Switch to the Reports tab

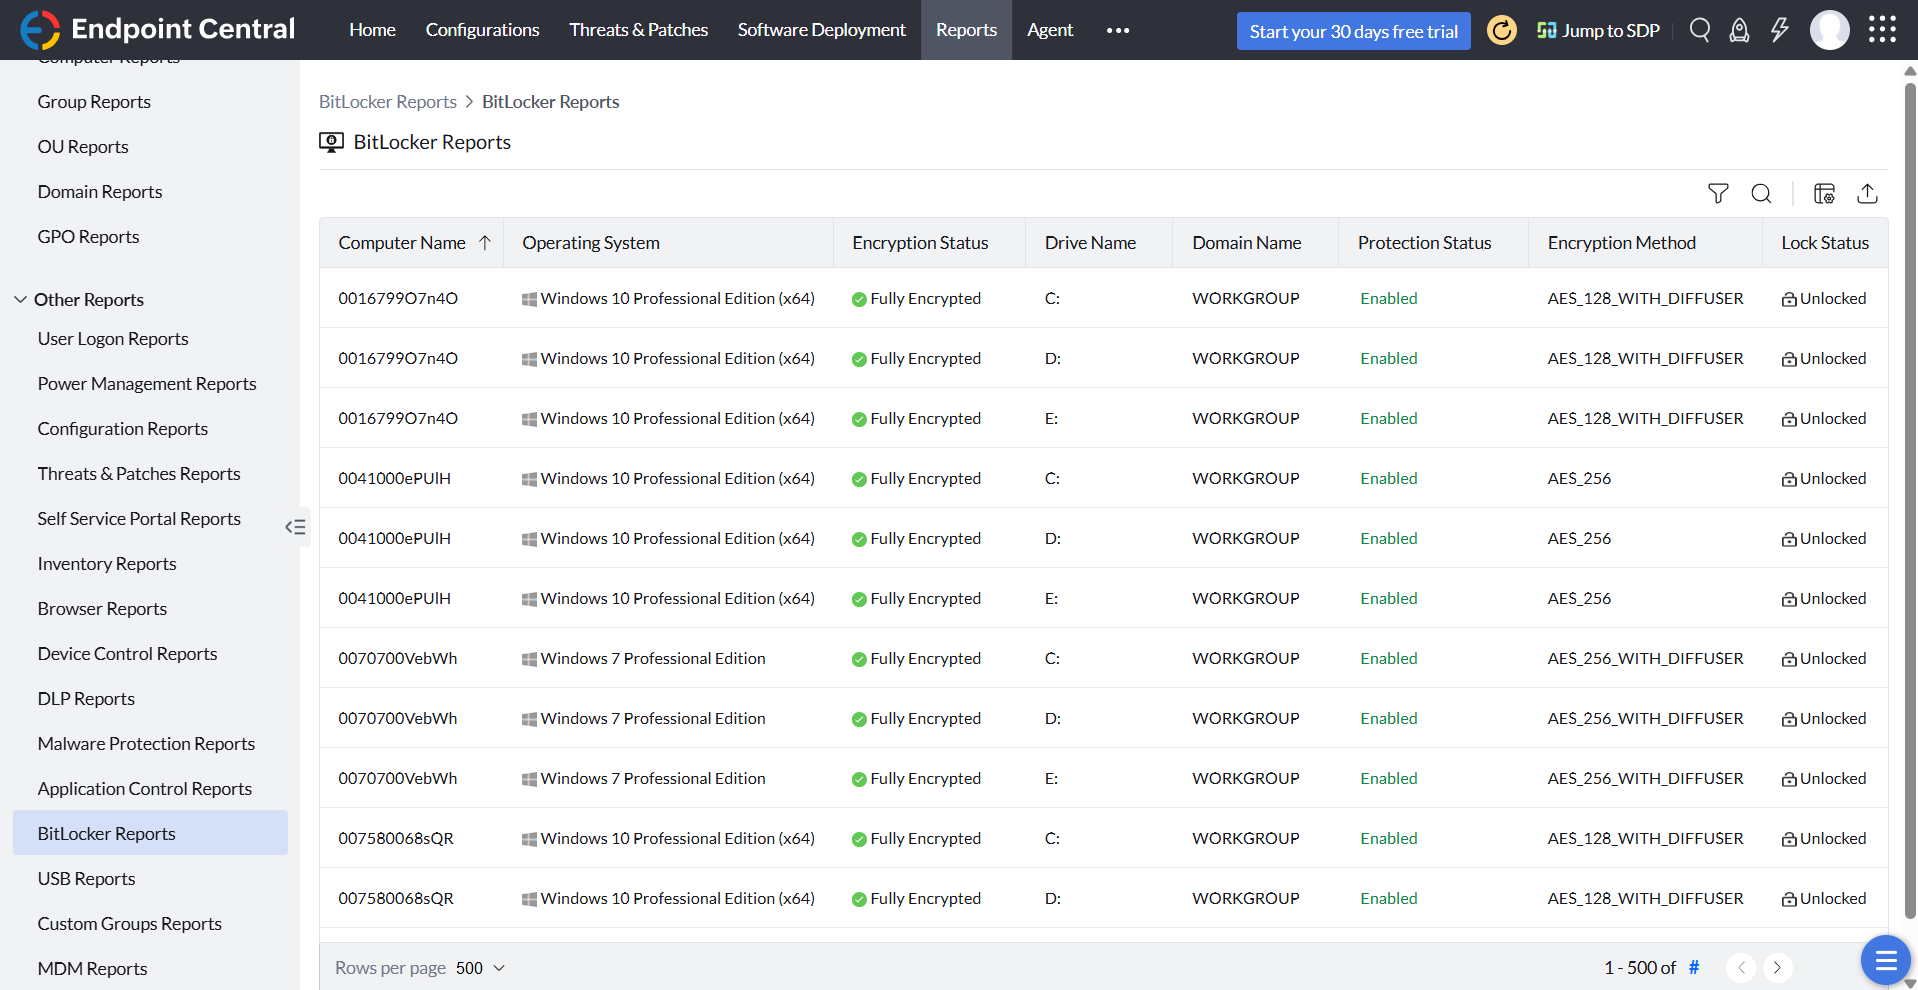coord(965,29)
